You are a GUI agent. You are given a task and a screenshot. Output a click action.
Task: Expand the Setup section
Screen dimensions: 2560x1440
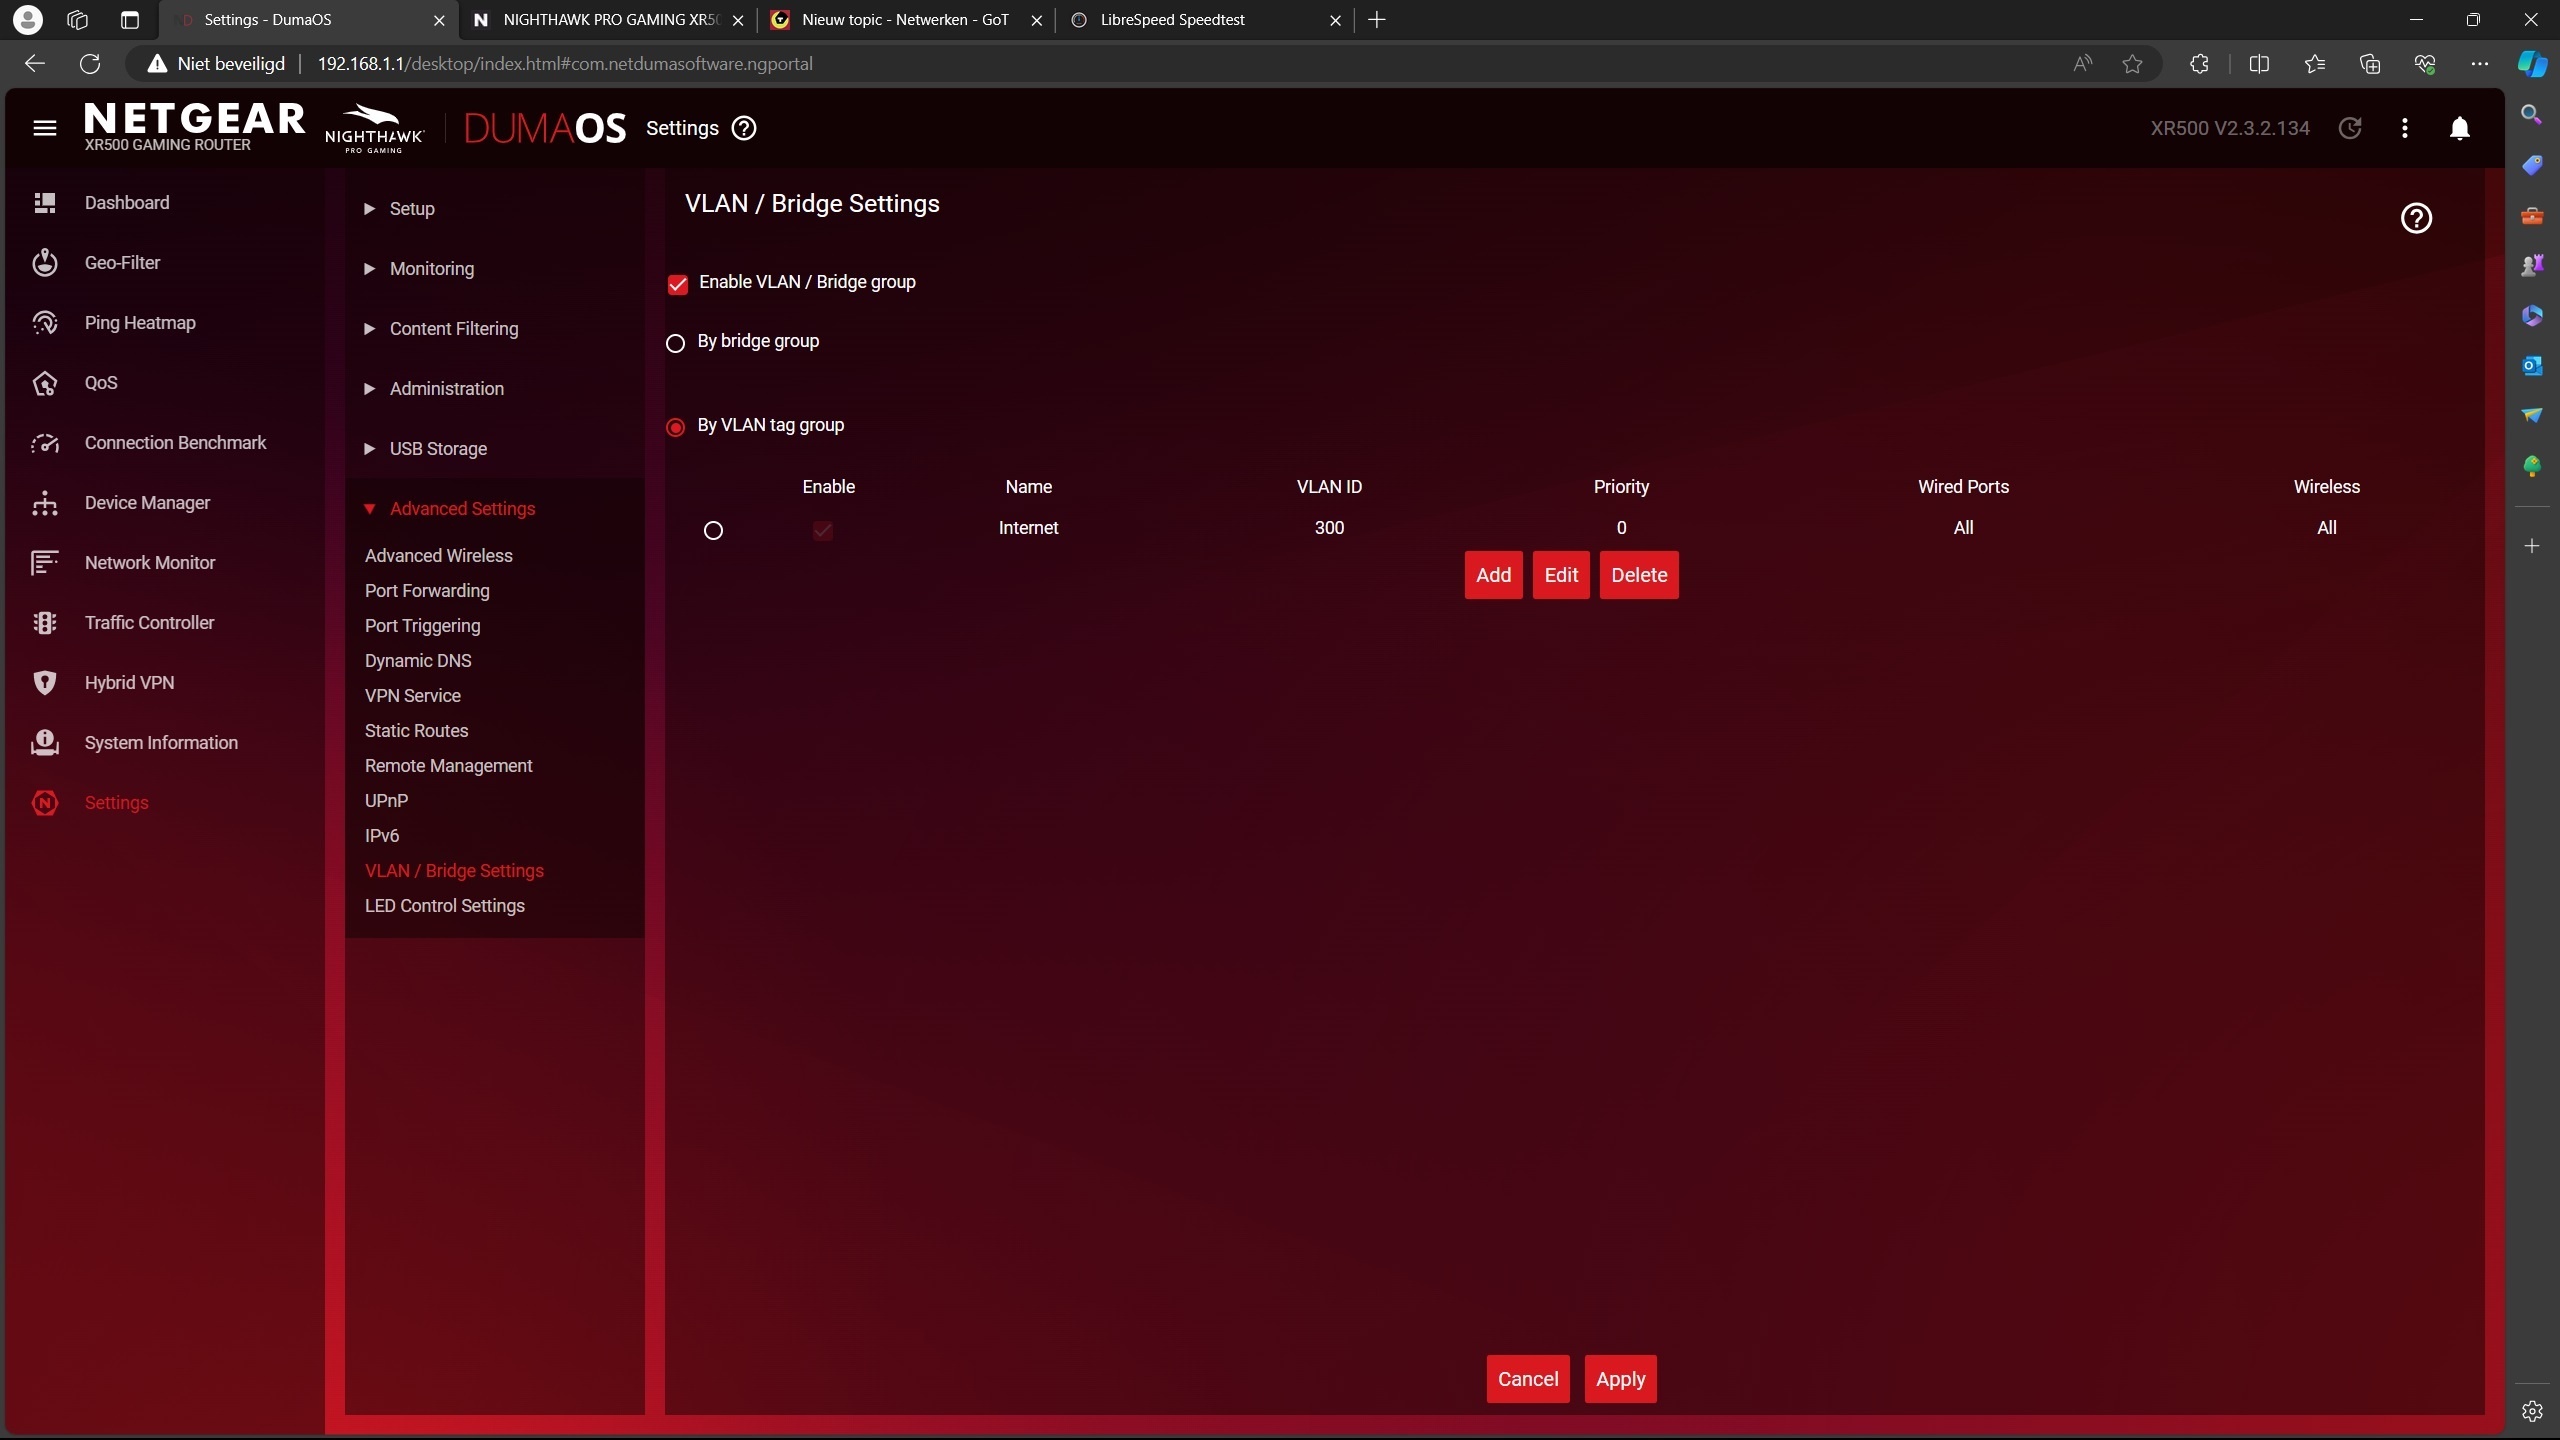[410, 208]
